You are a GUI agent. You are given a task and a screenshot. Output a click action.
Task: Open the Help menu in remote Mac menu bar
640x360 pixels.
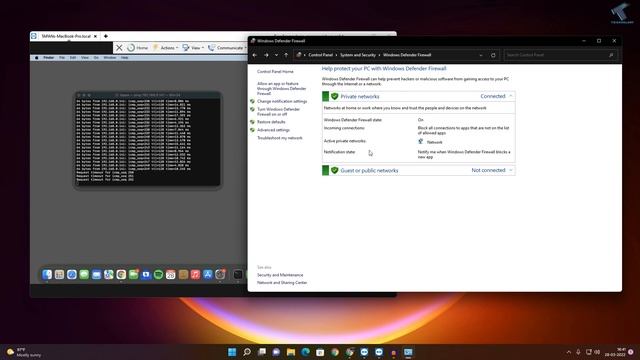coord(124,58)
